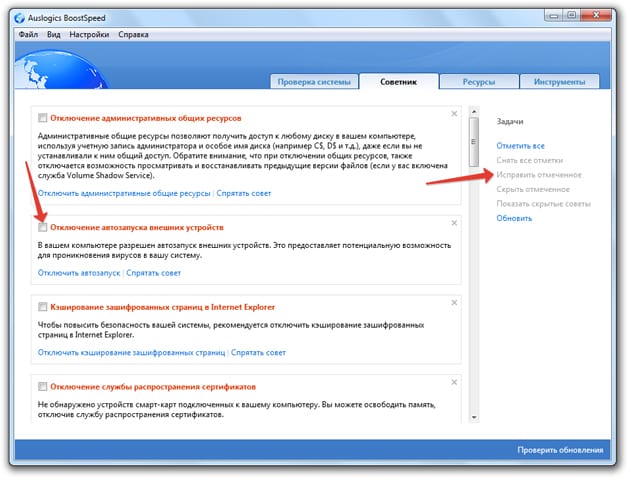Viewport: 628px width, 478px height.
Task: Tick the 'Отключение автозапуска внешних устройств' checkbox
Action: pos(42,227)
